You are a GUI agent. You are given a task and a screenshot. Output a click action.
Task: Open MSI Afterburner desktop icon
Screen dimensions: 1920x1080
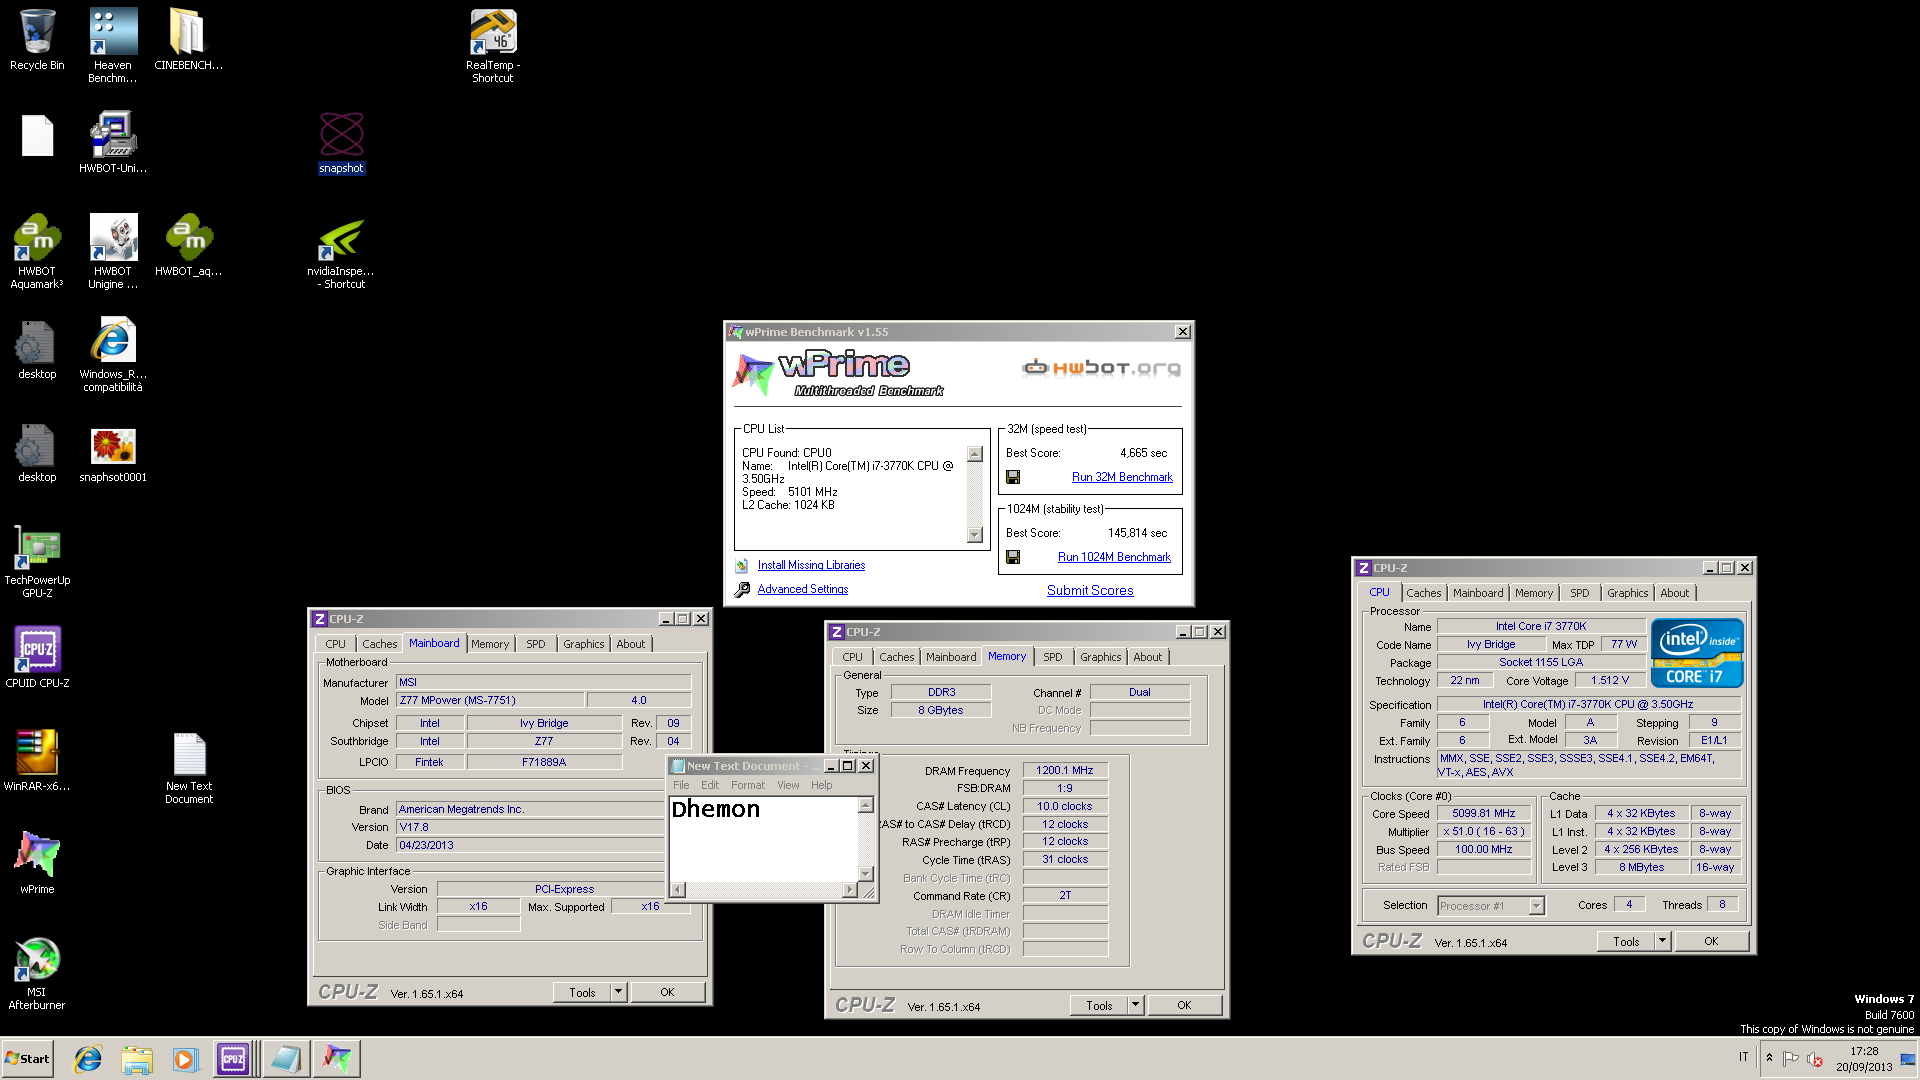pos(37,973)
